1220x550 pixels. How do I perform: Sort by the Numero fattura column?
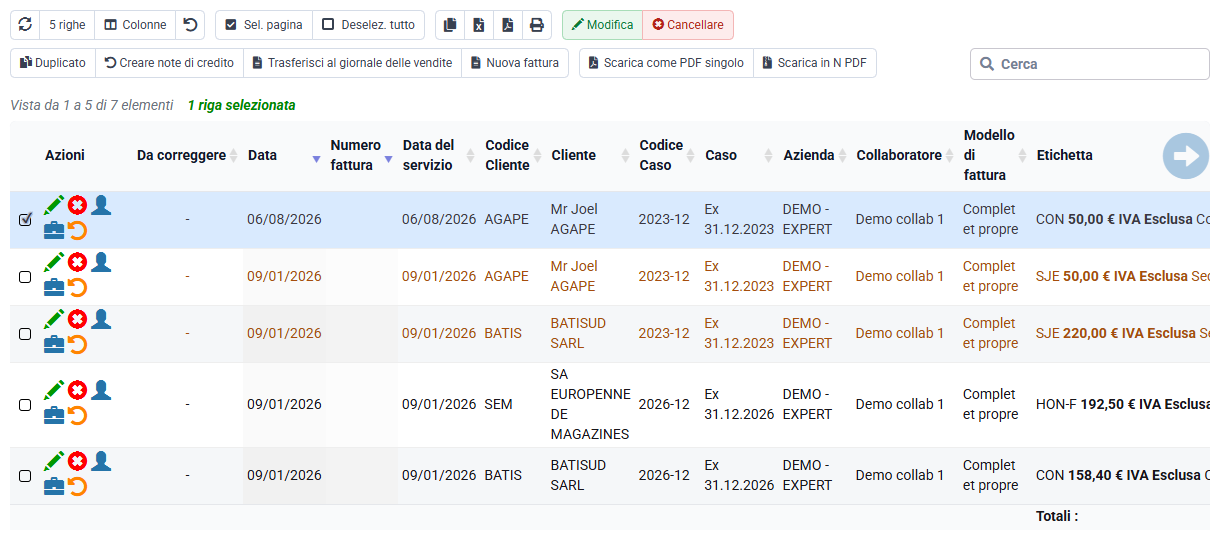pos(361,156)
